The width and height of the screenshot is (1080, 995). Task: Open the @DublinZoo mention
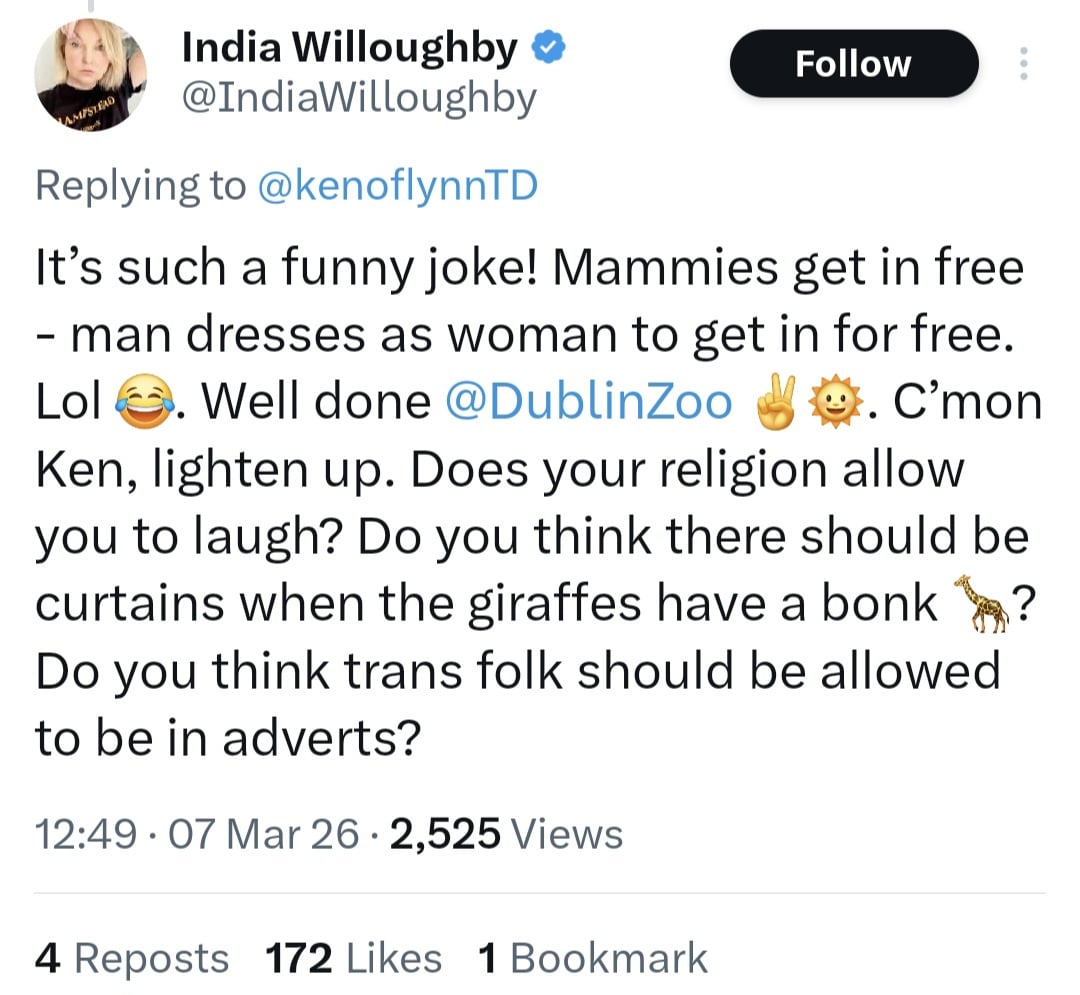(x=589, y=401)
